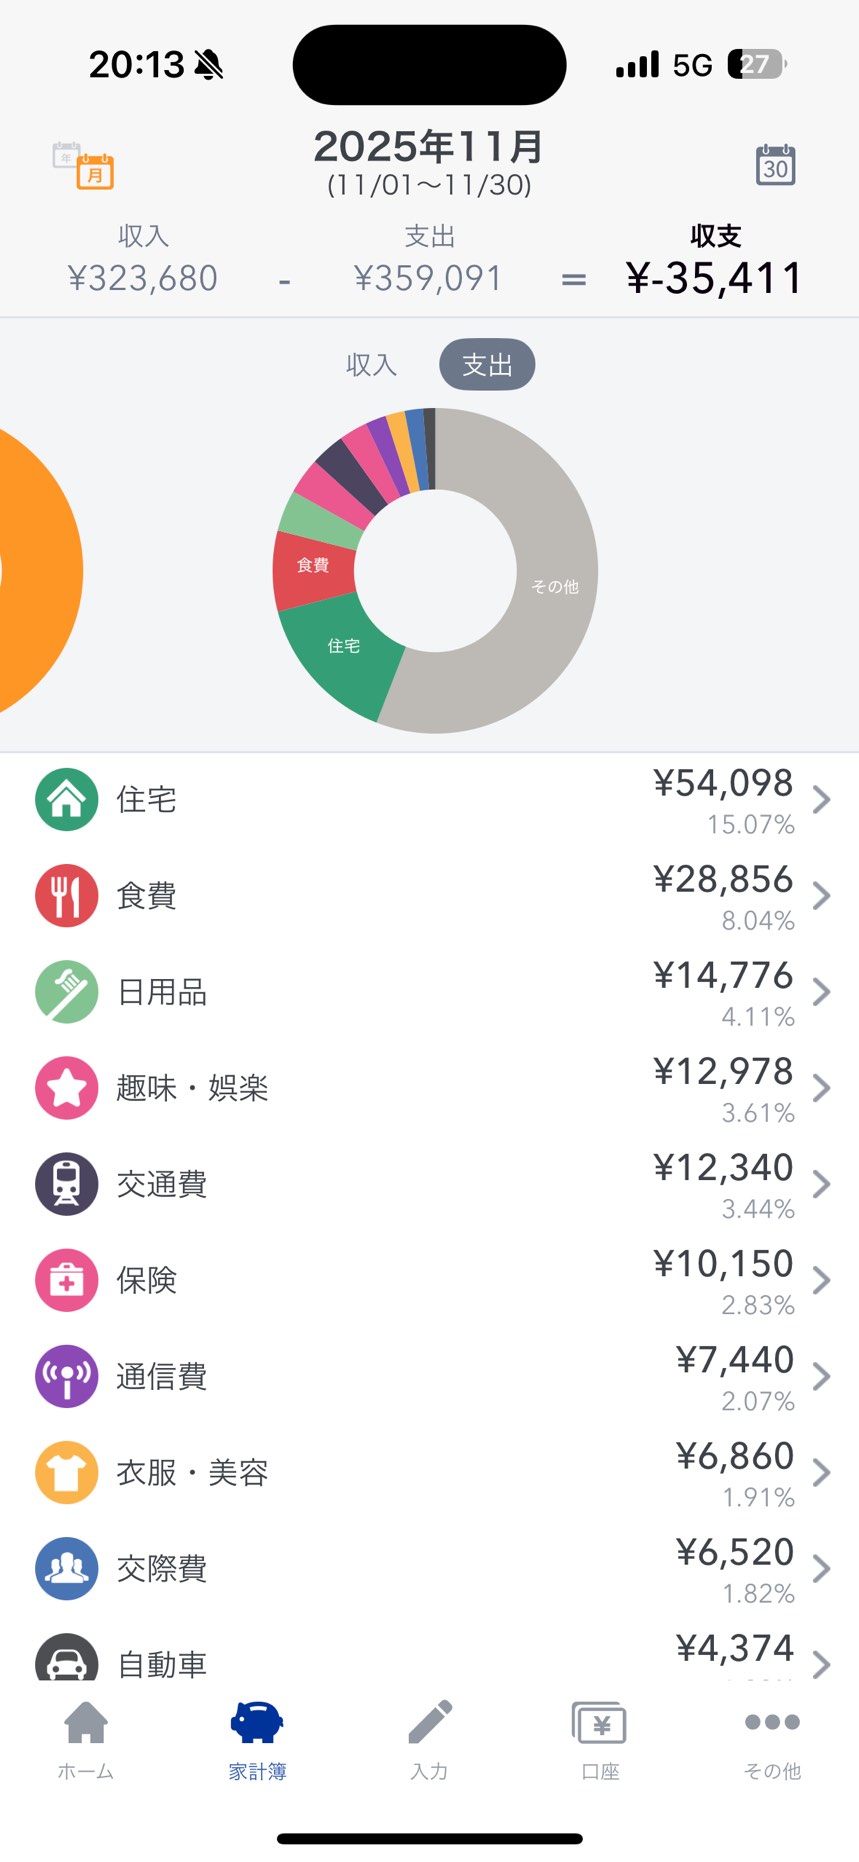This screenshot has width=859, height=1862.
Task: Tap the 通信費 antenna icon
Action: [x=67, y=1376]
